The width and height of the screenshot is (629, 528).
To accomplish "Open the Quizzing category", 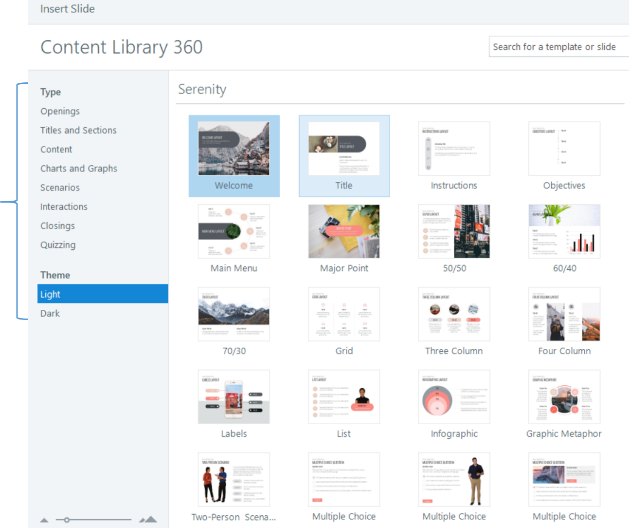I will [x=58, y=245].
